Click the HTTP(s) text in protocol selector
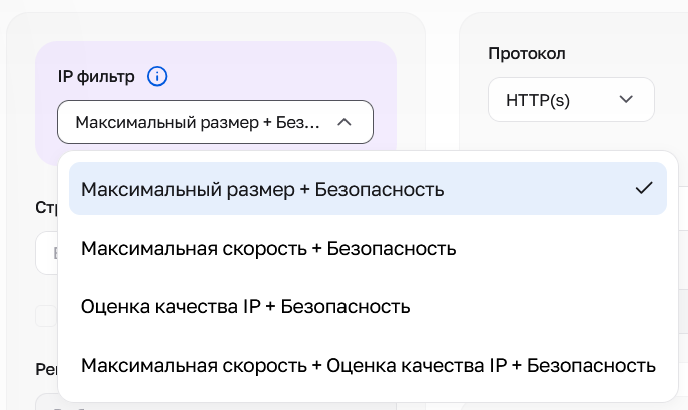688x410 pixels. click(538, 100)
